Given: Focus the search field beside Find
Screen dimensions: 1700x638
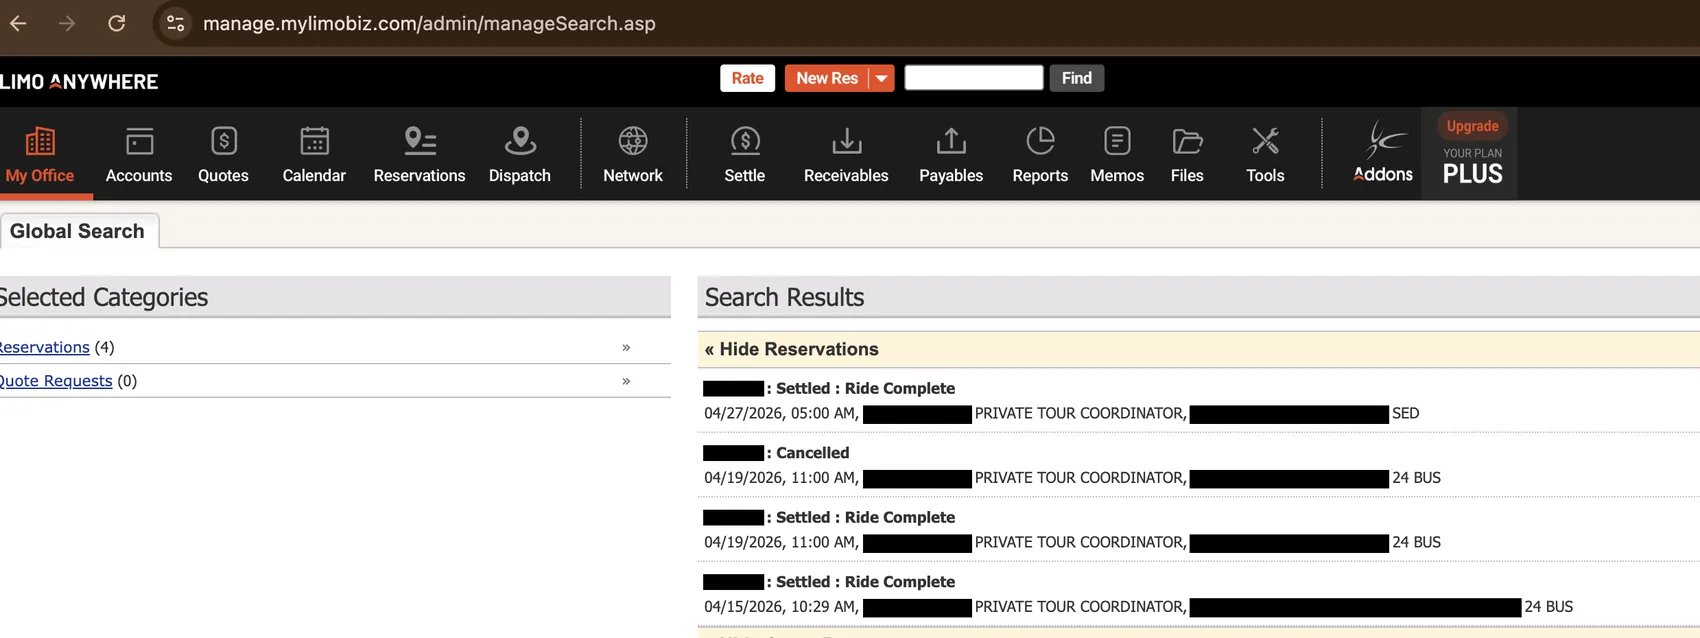Looking at the screenshot, I should pyautogui.click(x=973, y=78).
